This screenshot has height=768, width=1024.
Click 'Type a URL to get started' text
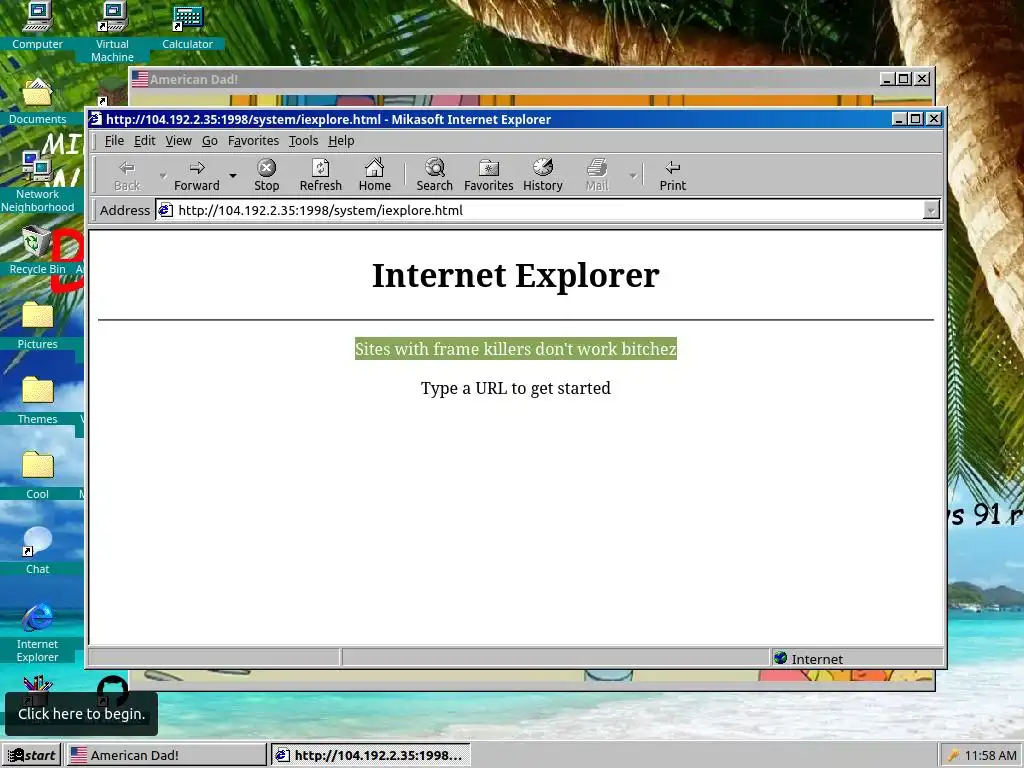point(516,388)
